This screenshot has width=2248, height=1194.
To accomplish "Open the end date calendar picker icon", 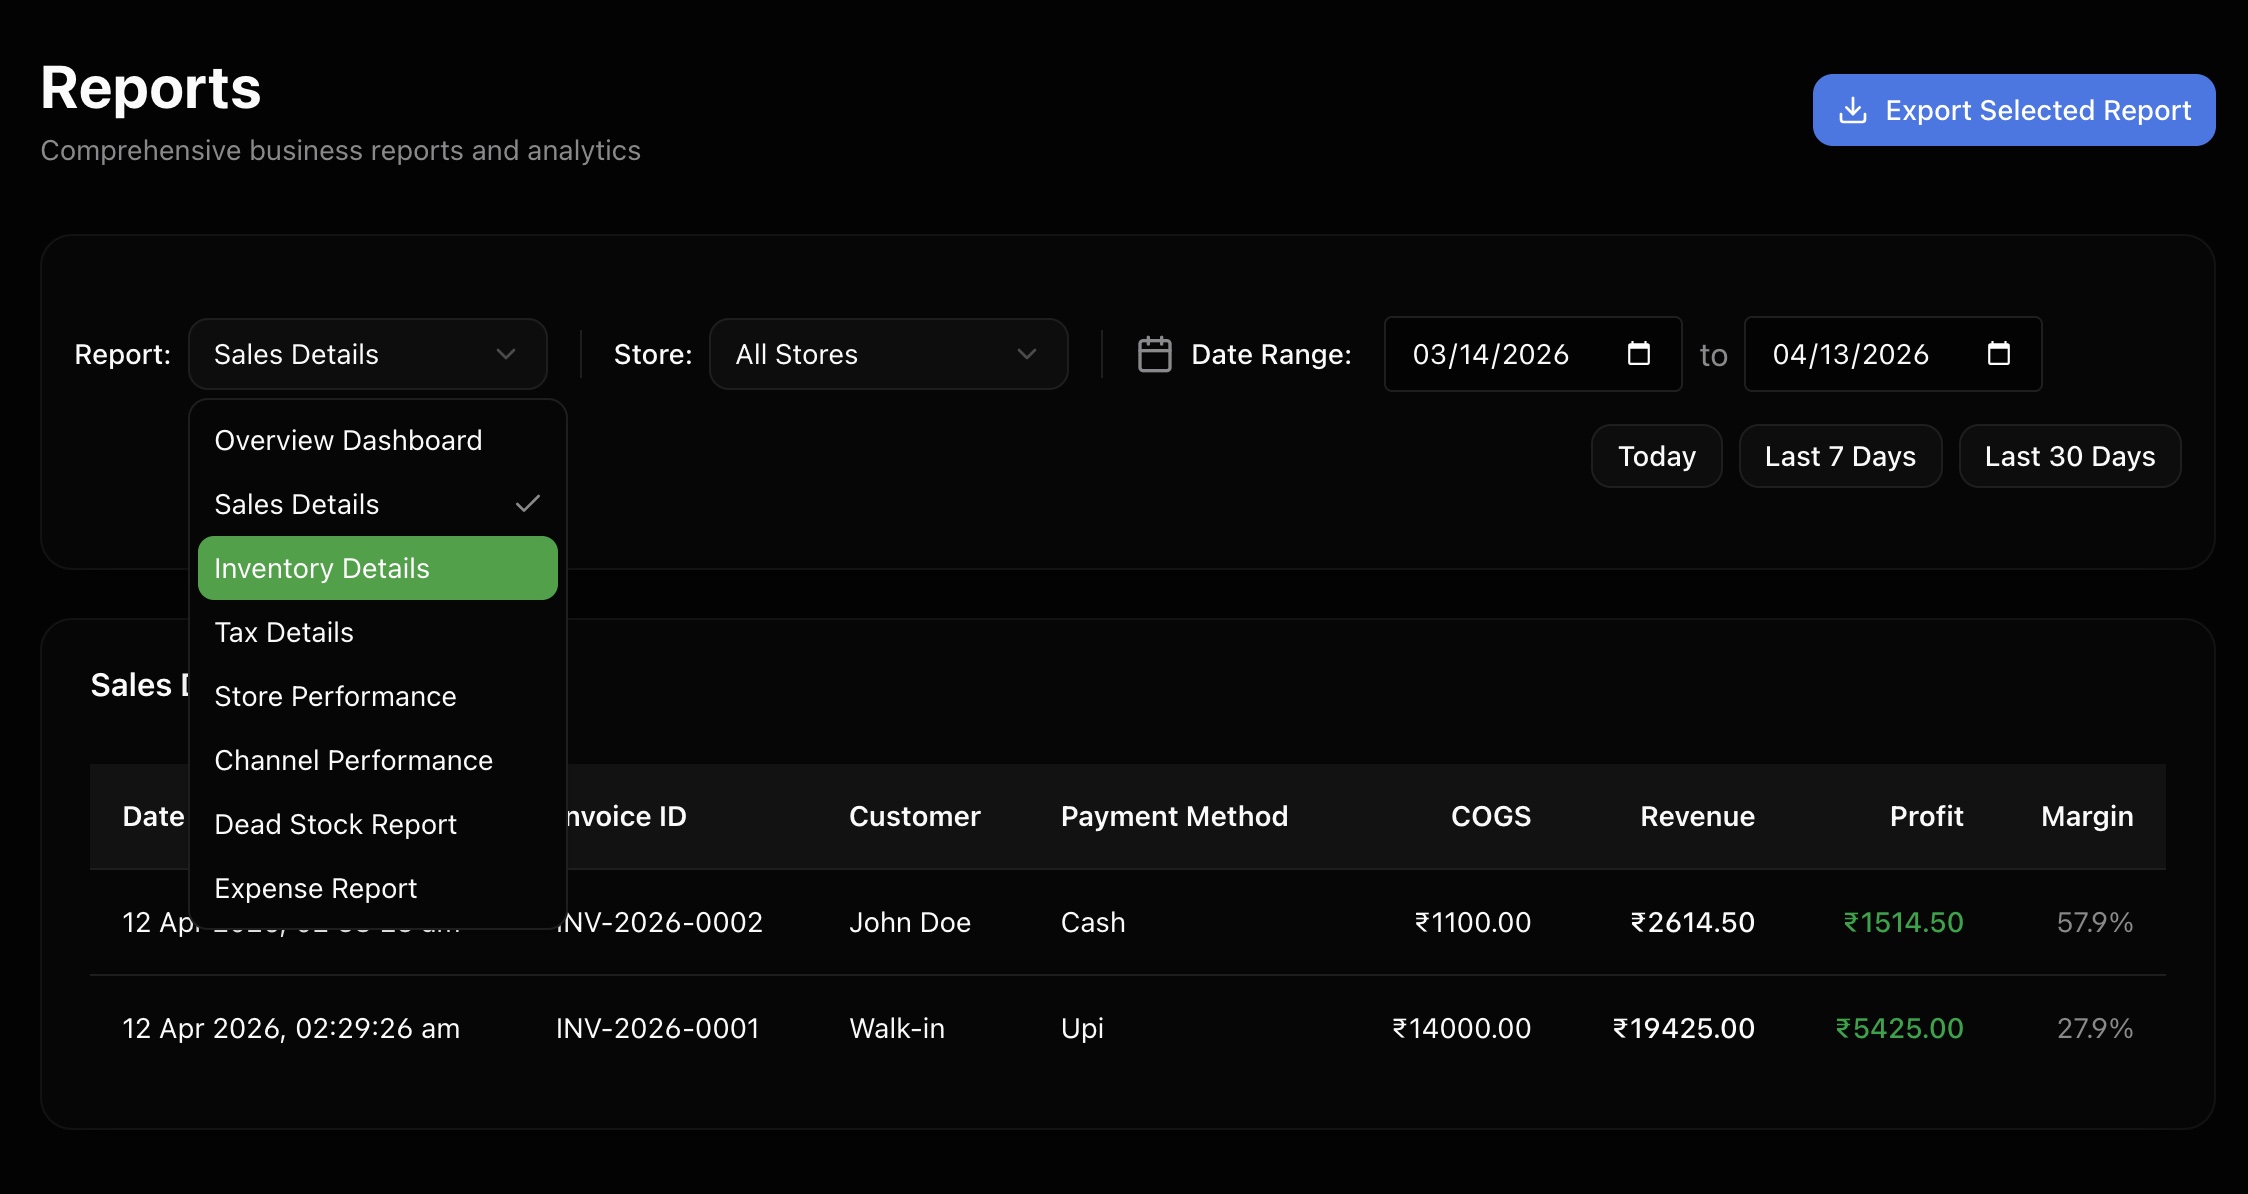I will (1998, 353).
